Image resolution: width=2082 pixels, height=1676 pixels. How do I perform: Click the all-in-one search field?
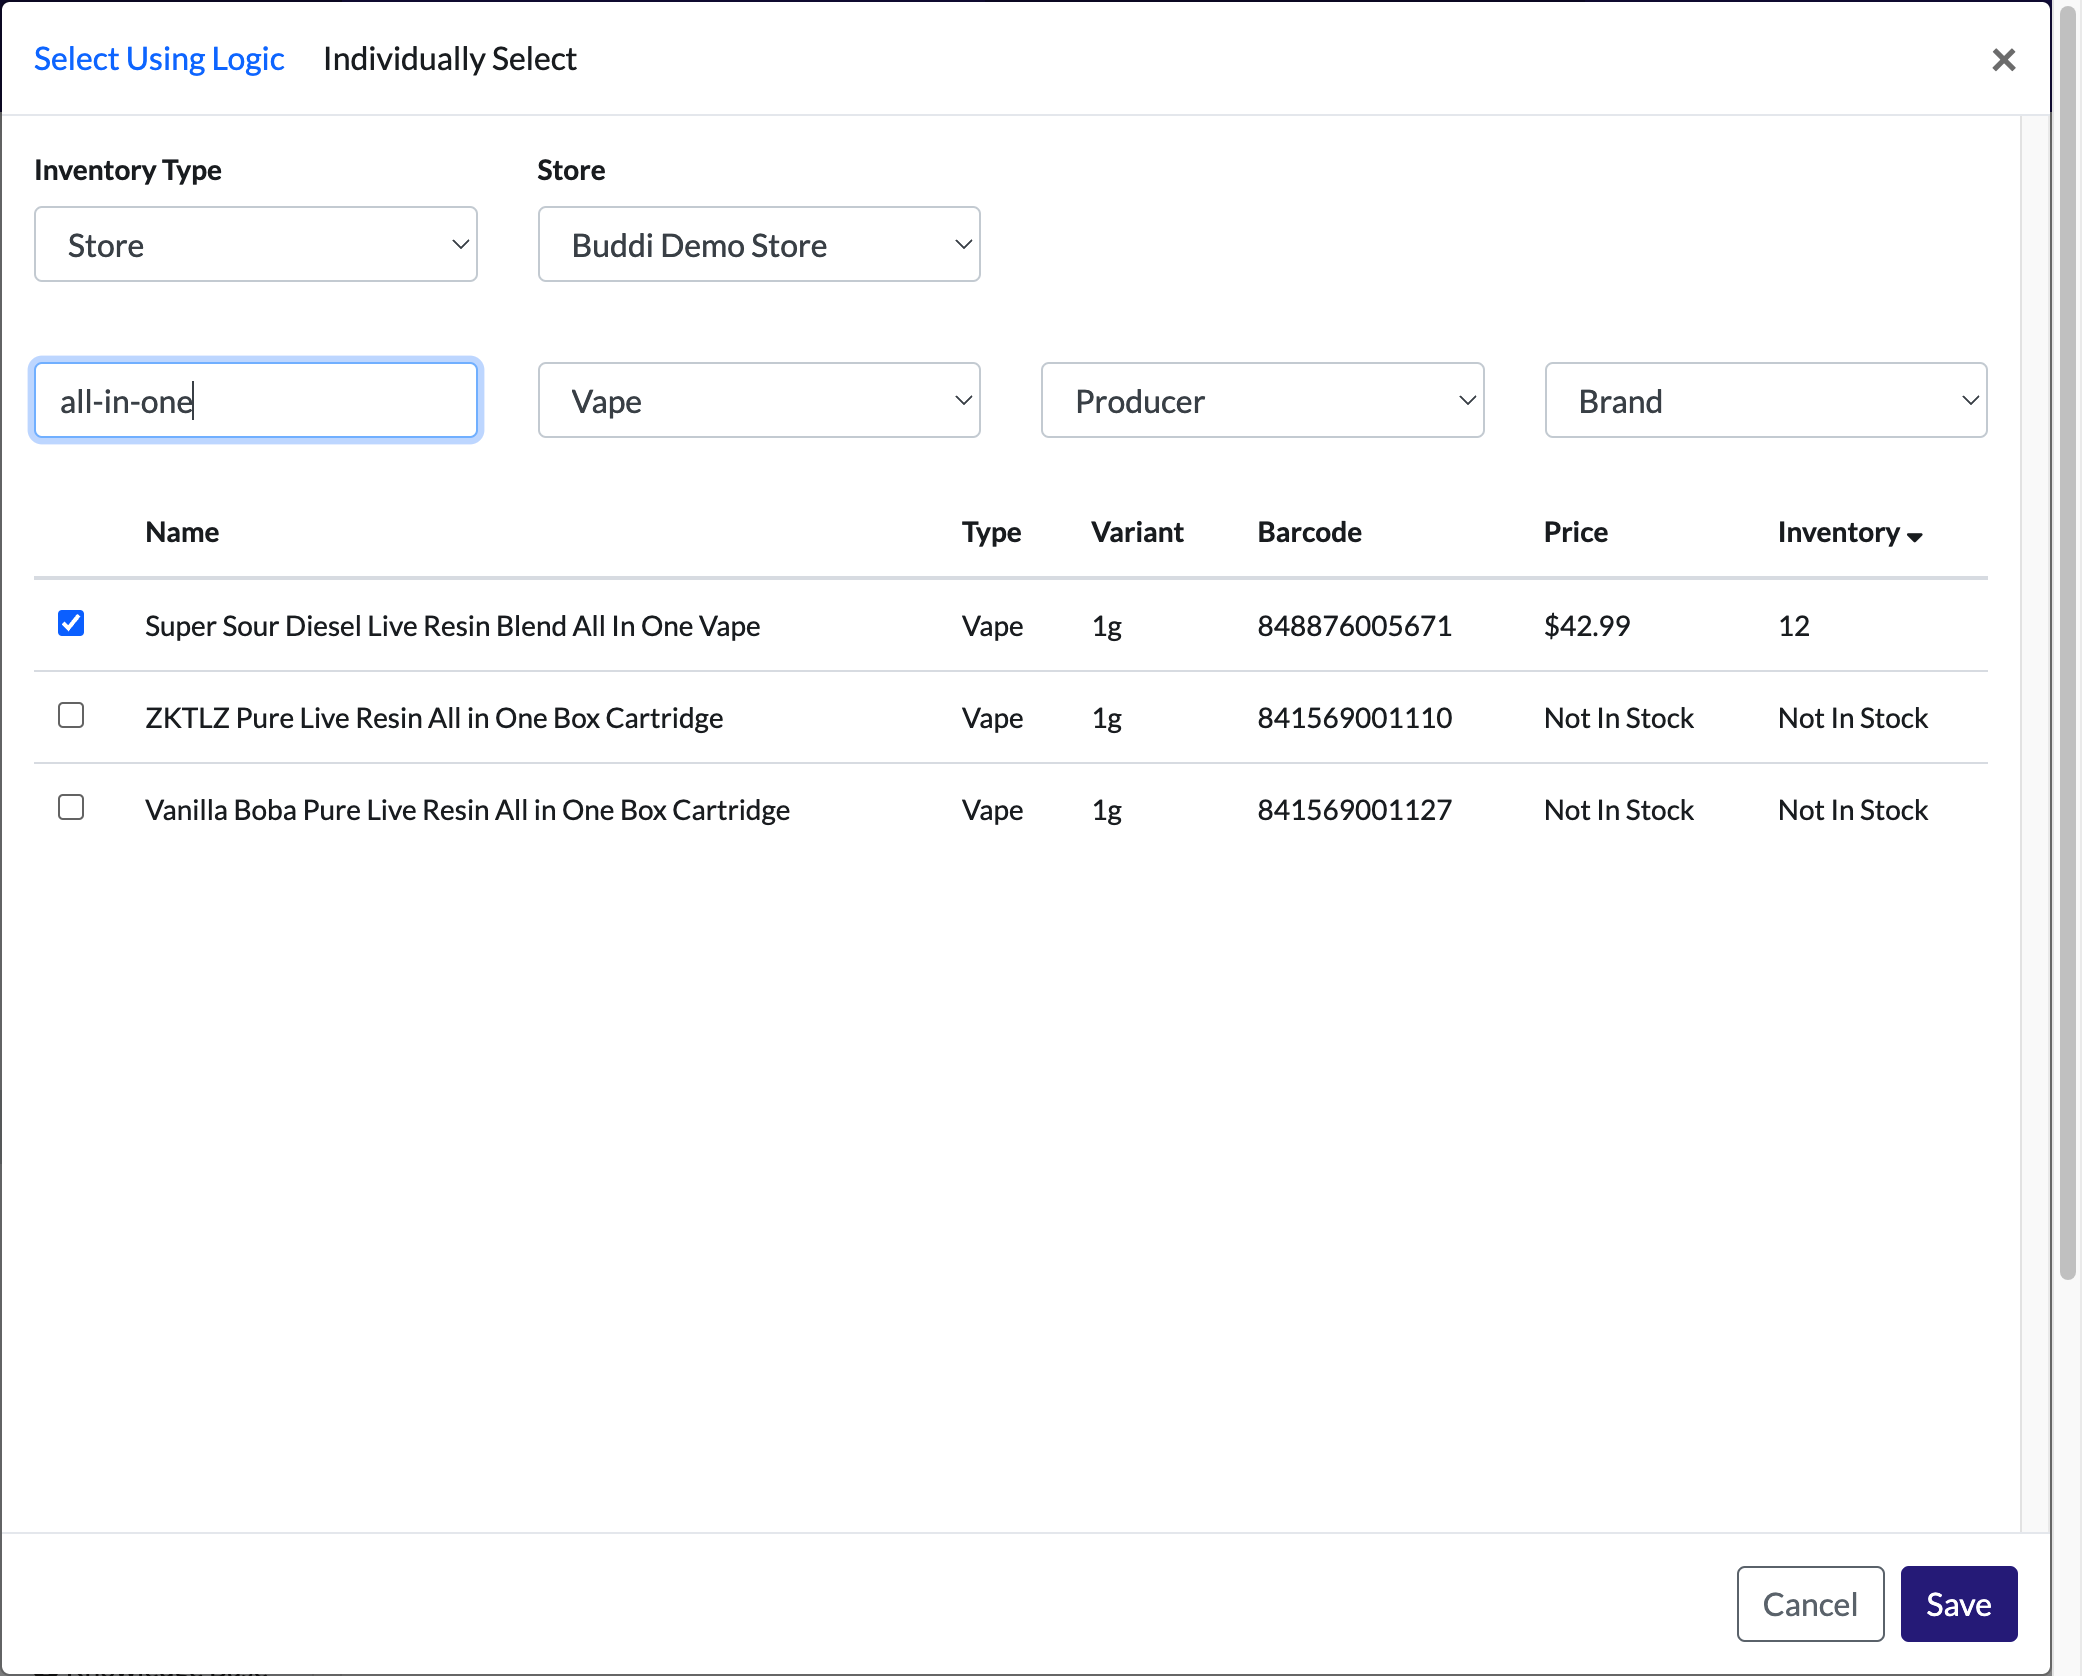tap(256, 401)
